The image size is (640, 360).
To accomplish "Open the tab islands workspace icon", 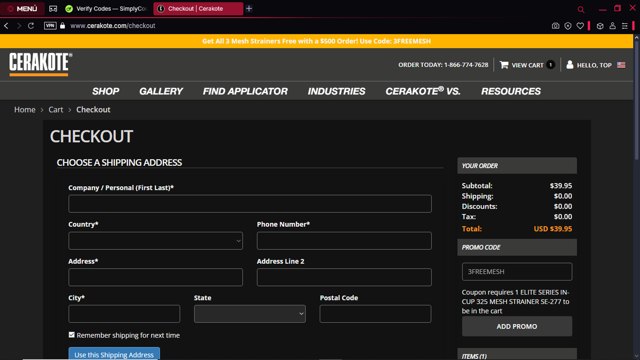I will (53, 9).
